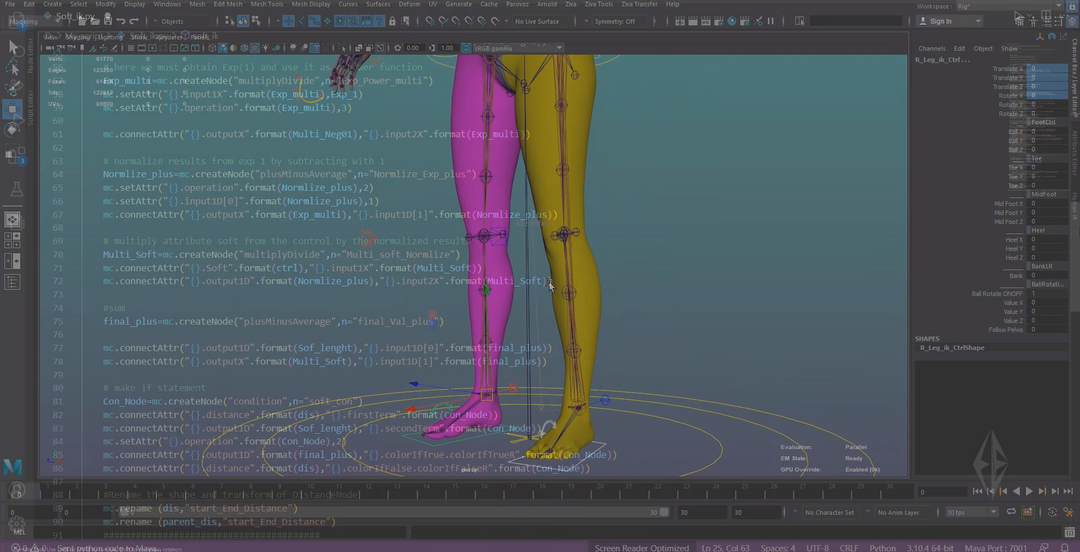This screenshot has width=1080, height=552.
Task: Click the Undo arrow in the shelf
Action: point(119,20)
